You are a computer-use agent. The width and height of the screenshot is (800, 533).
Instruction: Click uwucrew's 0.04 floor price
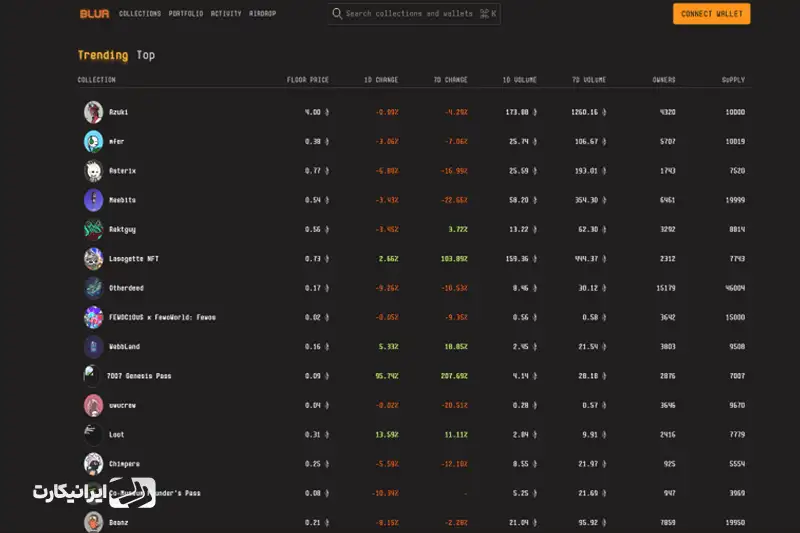coord(317,405)
